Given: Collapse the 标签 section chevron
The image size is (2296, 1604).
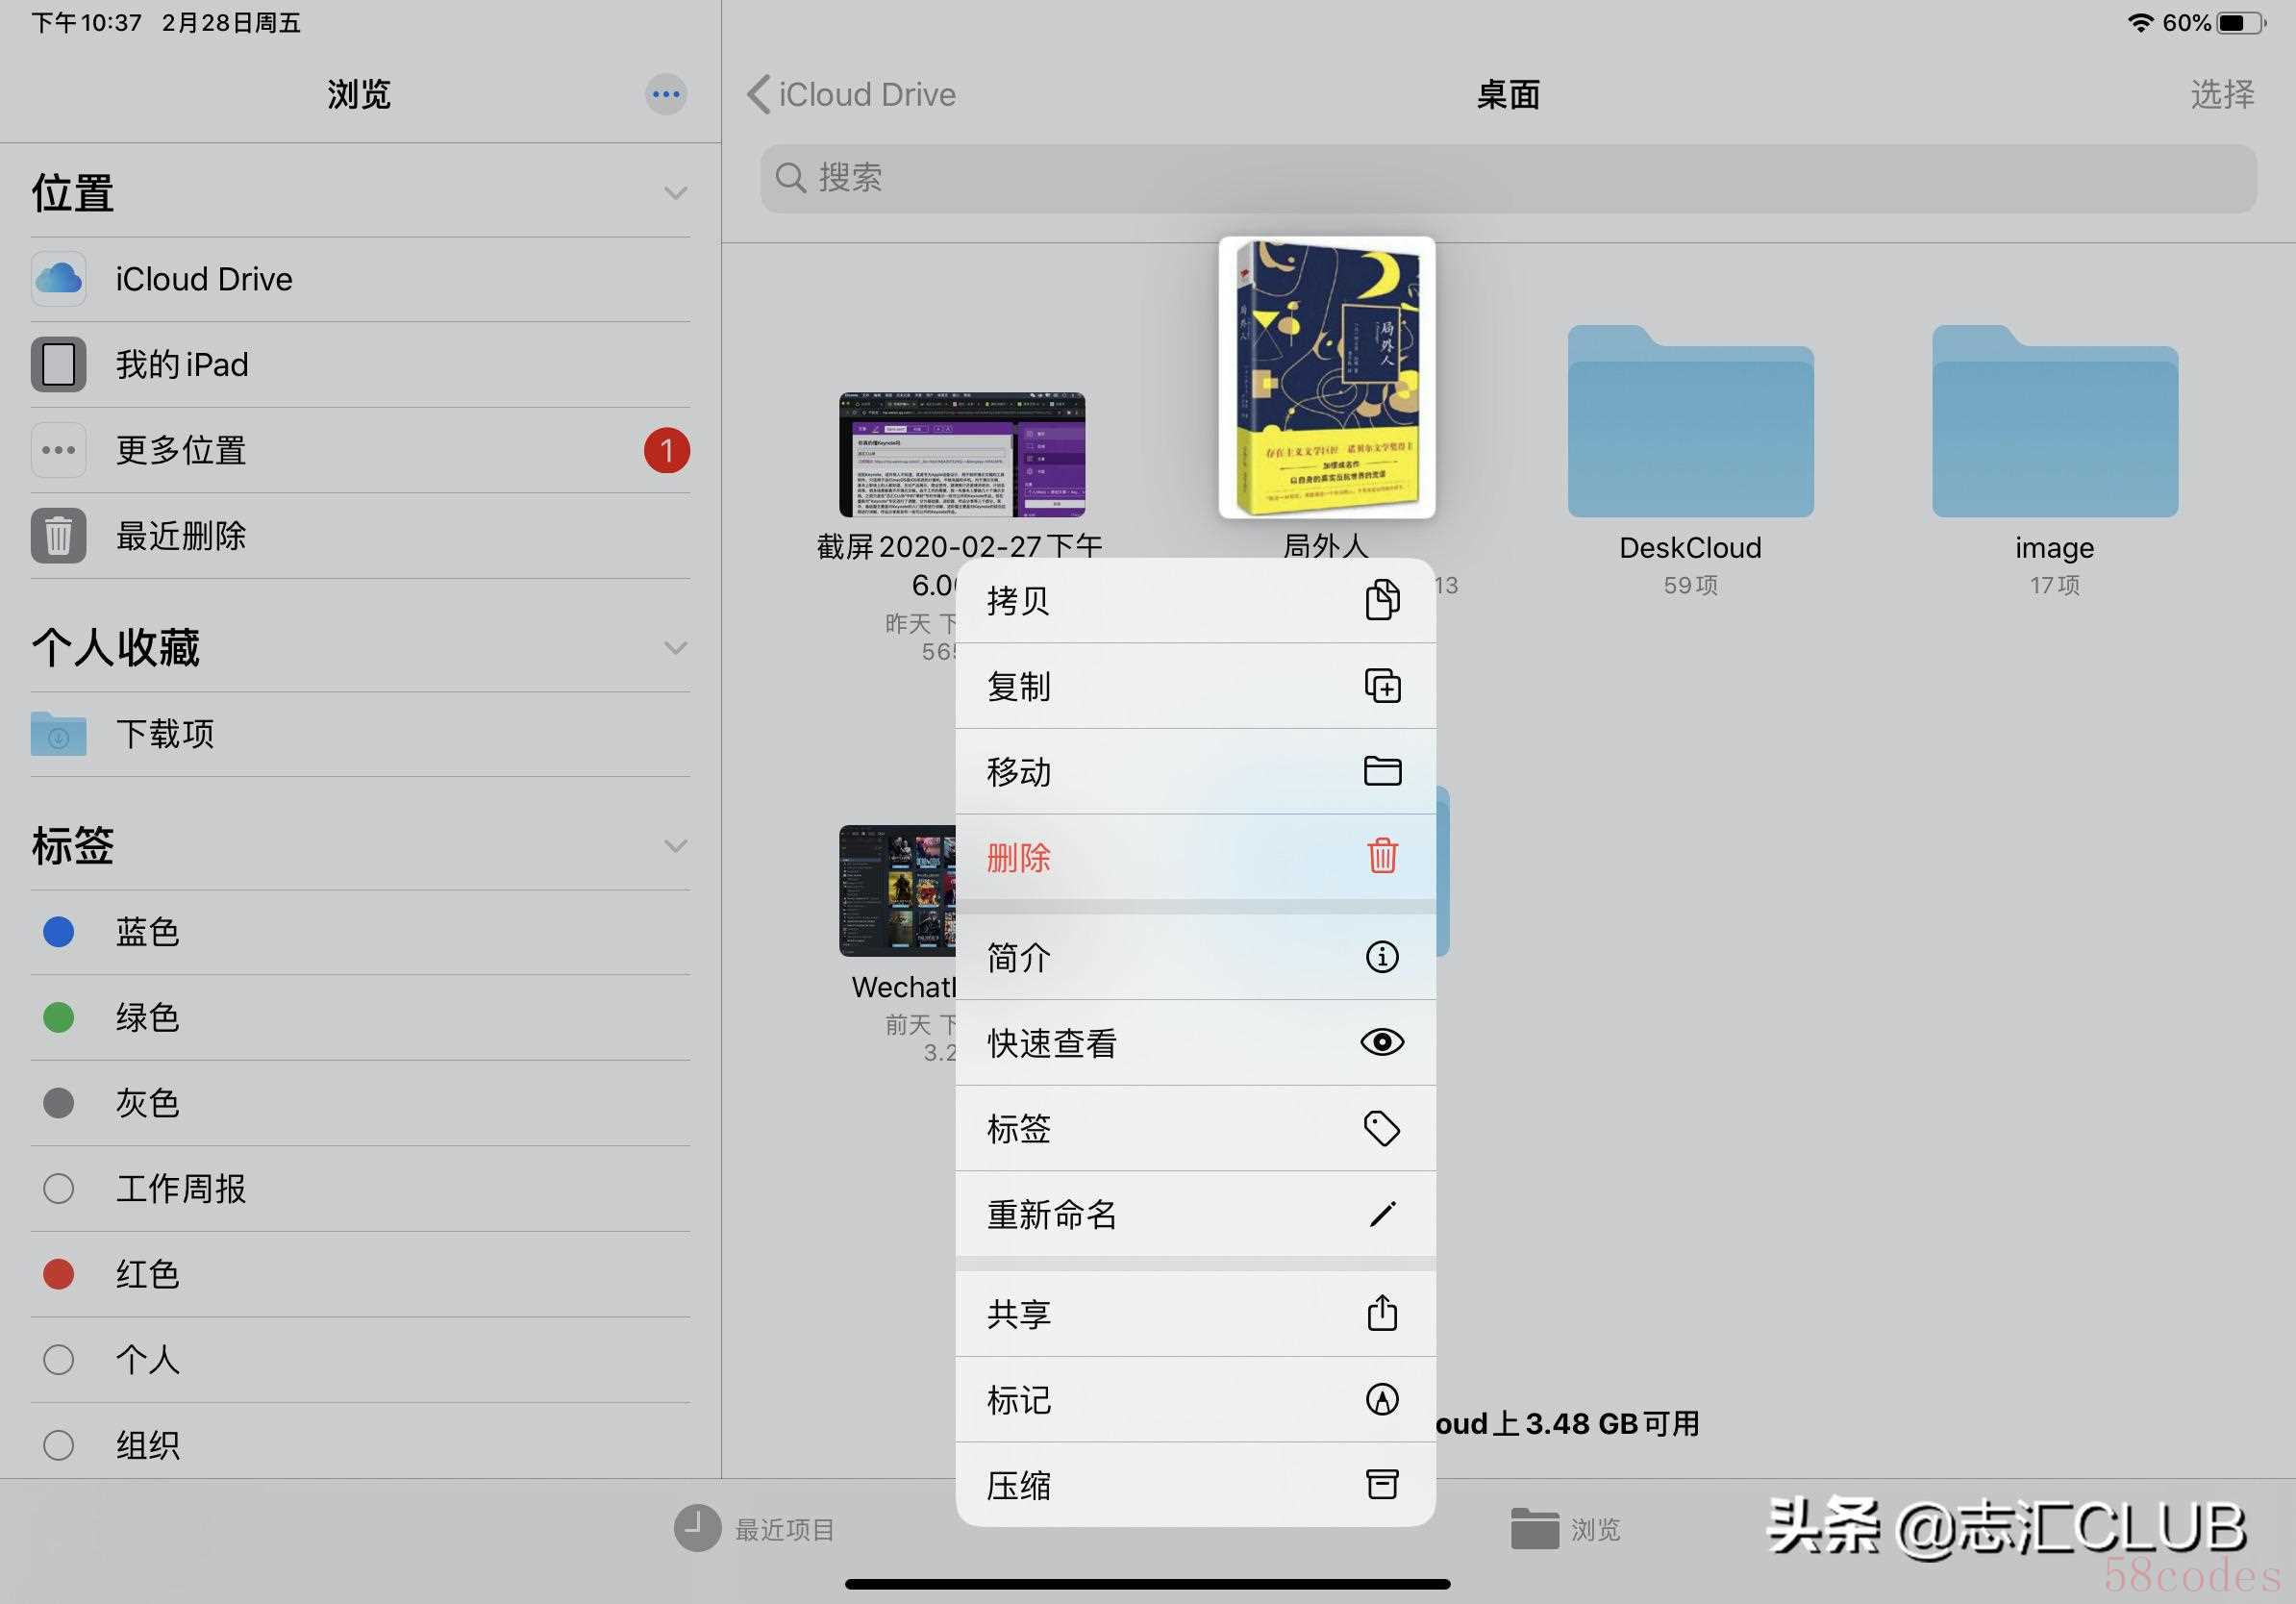Looking at the screenshot, I should point(676,846).
